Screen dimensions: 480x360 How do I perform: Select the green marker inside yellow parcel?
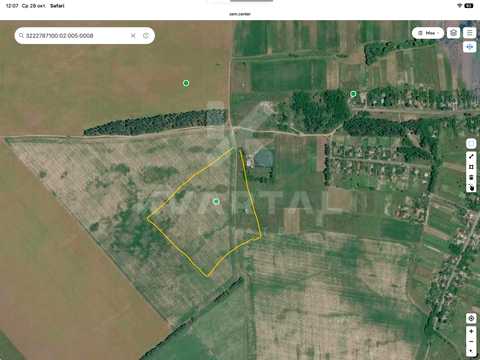216,201
